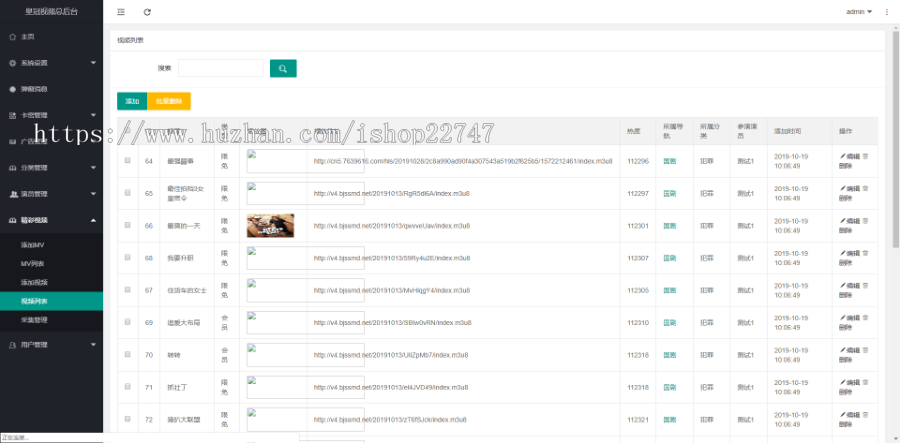Click the pencil edit icon for row 70
The width and height of the screenshot is (900, 443).
click(843, 351)
